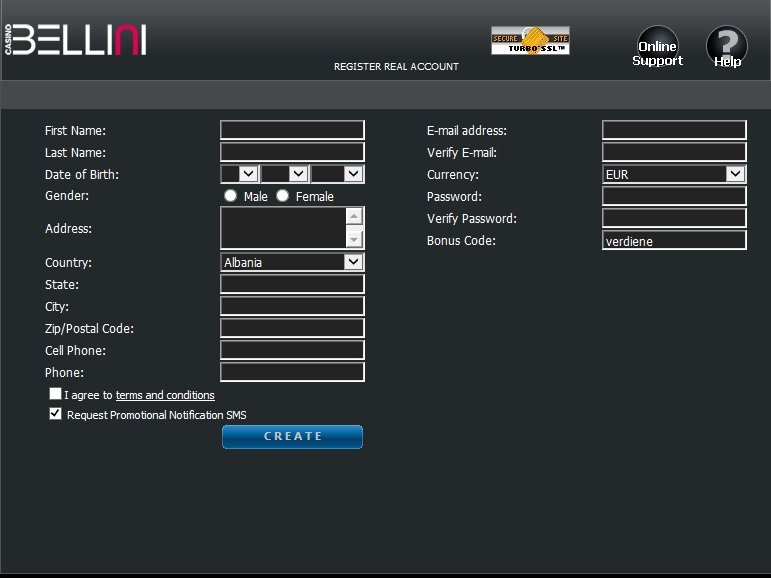Viewport: 771px width, 578px height.
Task: Open the terms and conditions link
Action: tap(165, 395)
